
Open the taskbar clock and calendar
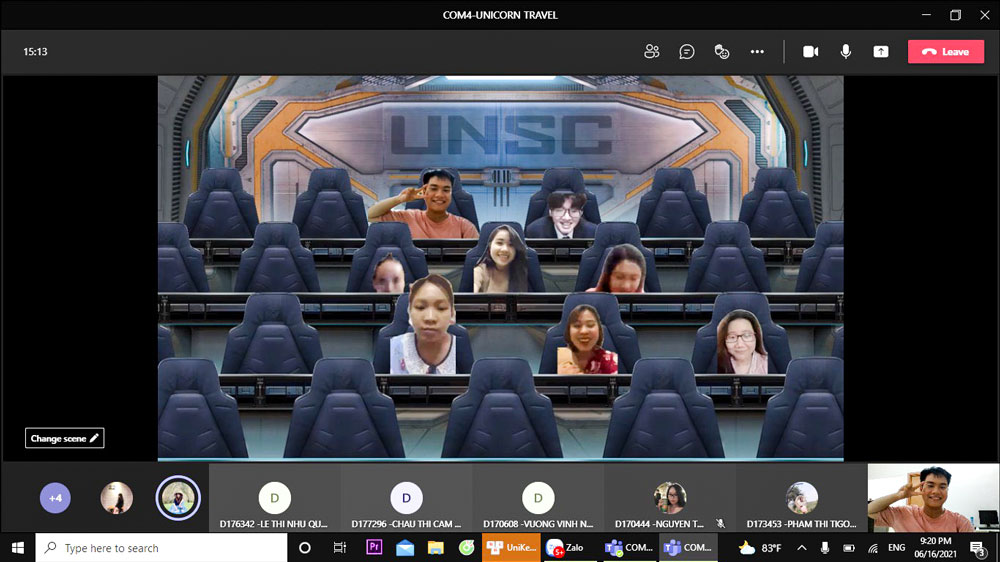[x=935, y=548]
